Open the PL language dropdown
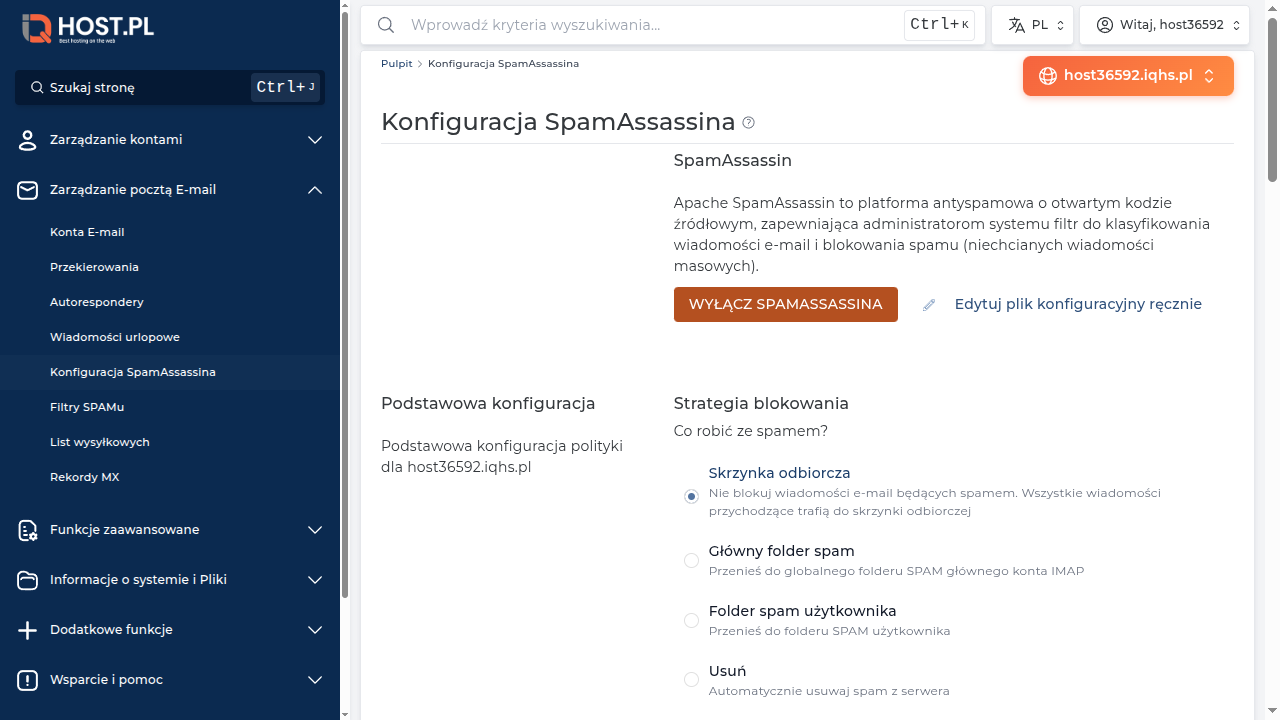1280x720 pixels. (x=1033, y=25)
